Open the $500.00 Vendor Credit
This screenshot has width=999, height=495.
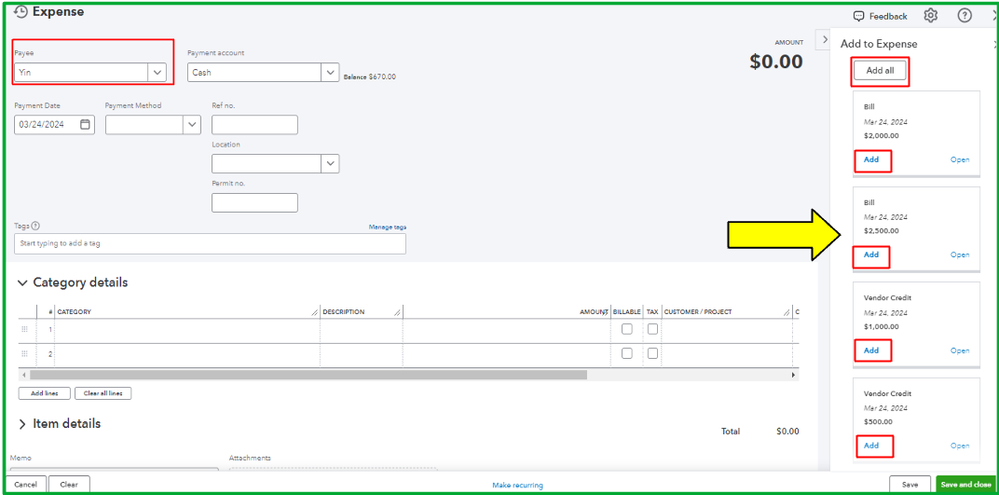point(959,446)
